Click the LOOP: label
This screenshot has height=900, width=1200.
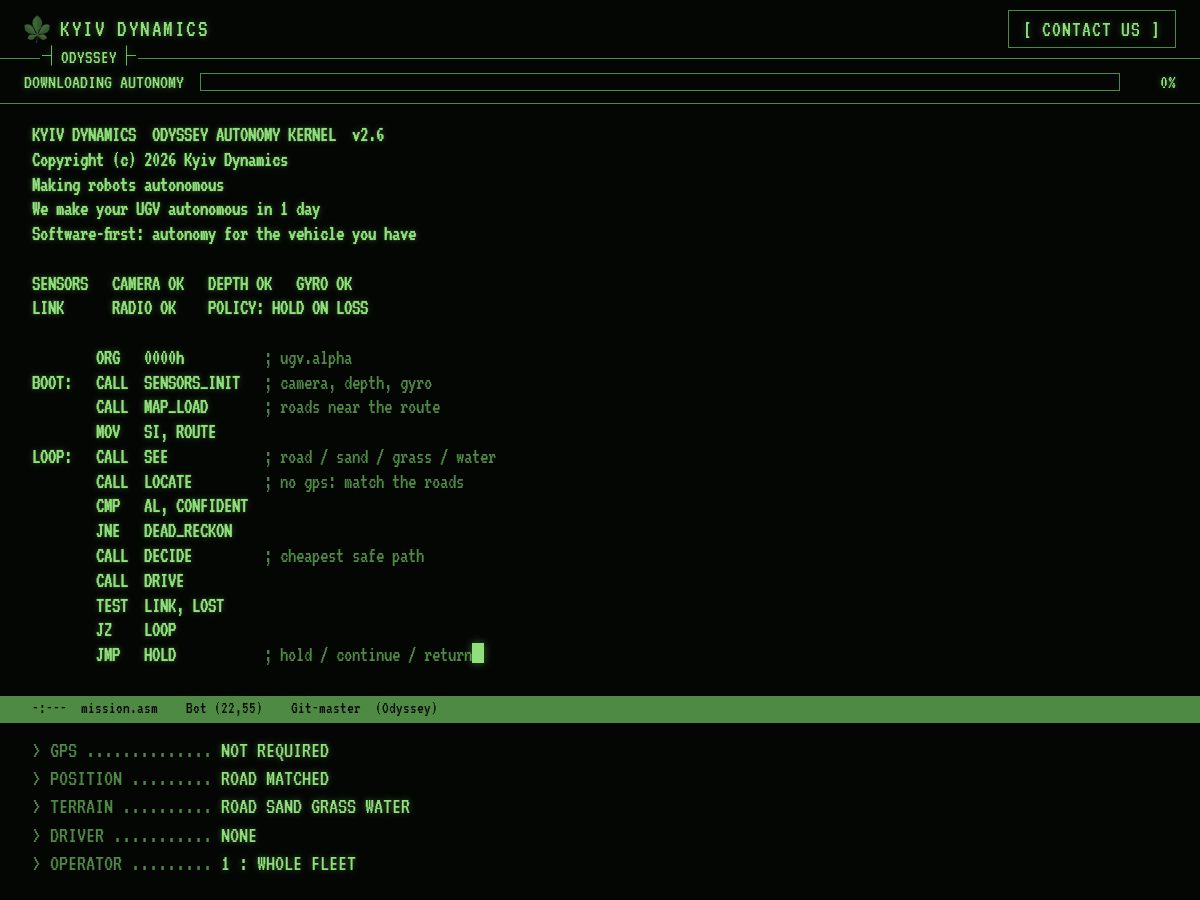(x=52, y=457)
